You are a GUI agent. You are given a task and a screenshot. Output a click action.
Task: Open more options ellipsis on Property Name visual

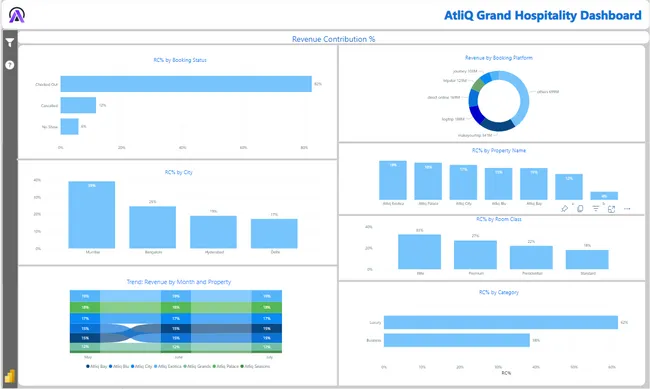tap(627, 209)
